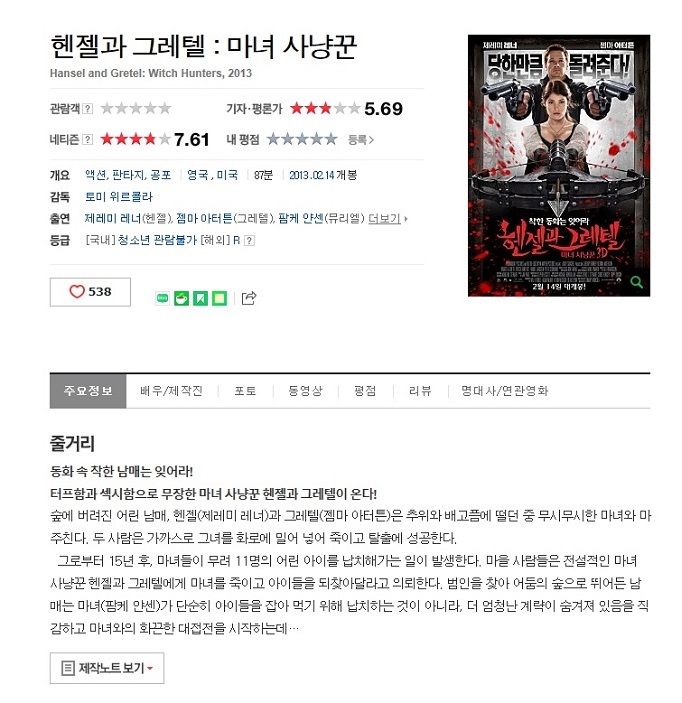
Task: Open director 토미 위르콜라 link
Action: (x=119, y=197)
